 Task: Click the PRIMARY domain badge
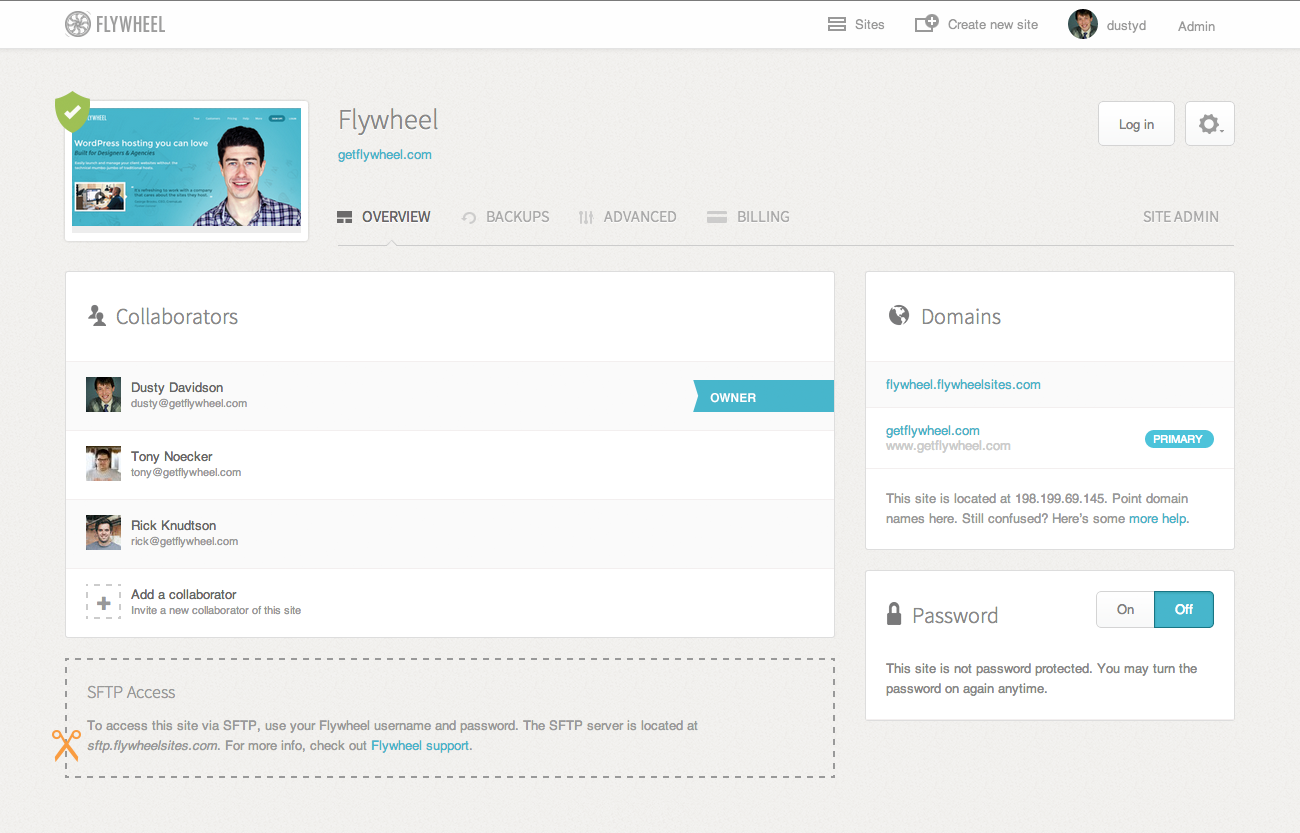tap(1179, 439)
